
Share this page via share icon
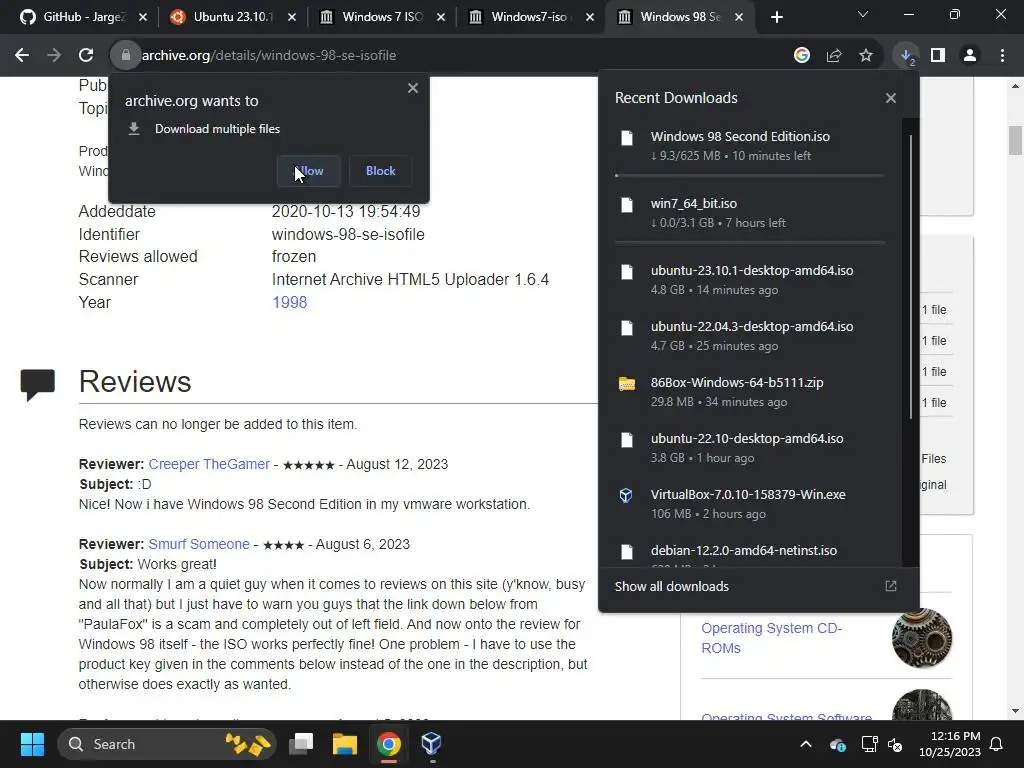834,56
